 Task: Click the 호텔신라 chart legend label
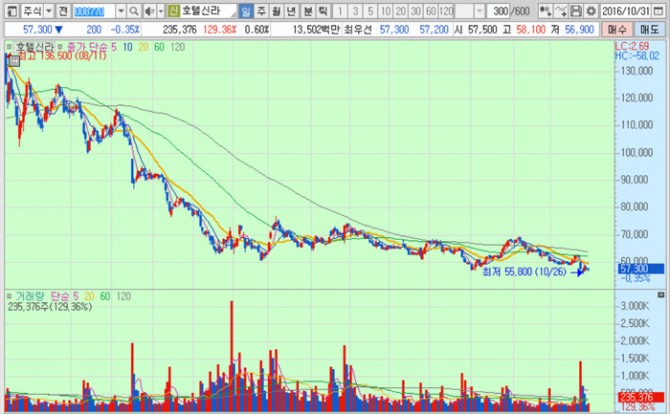click(x=35, y=47)
